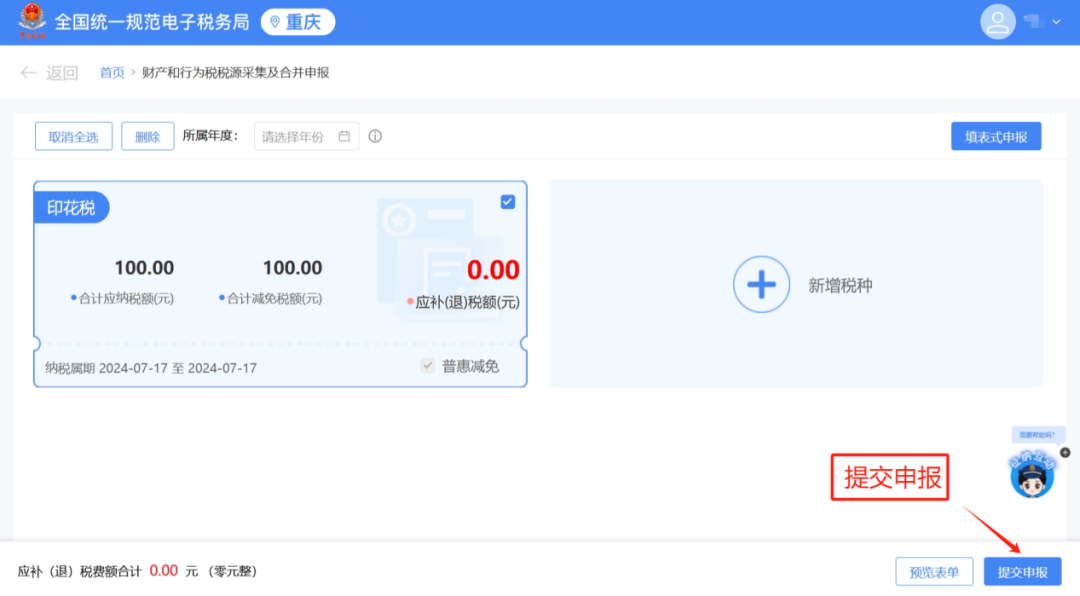Toggle the 普惠减免 checkbox
The height and width of the screenshot is (596, 1080).
coord(428,365)
